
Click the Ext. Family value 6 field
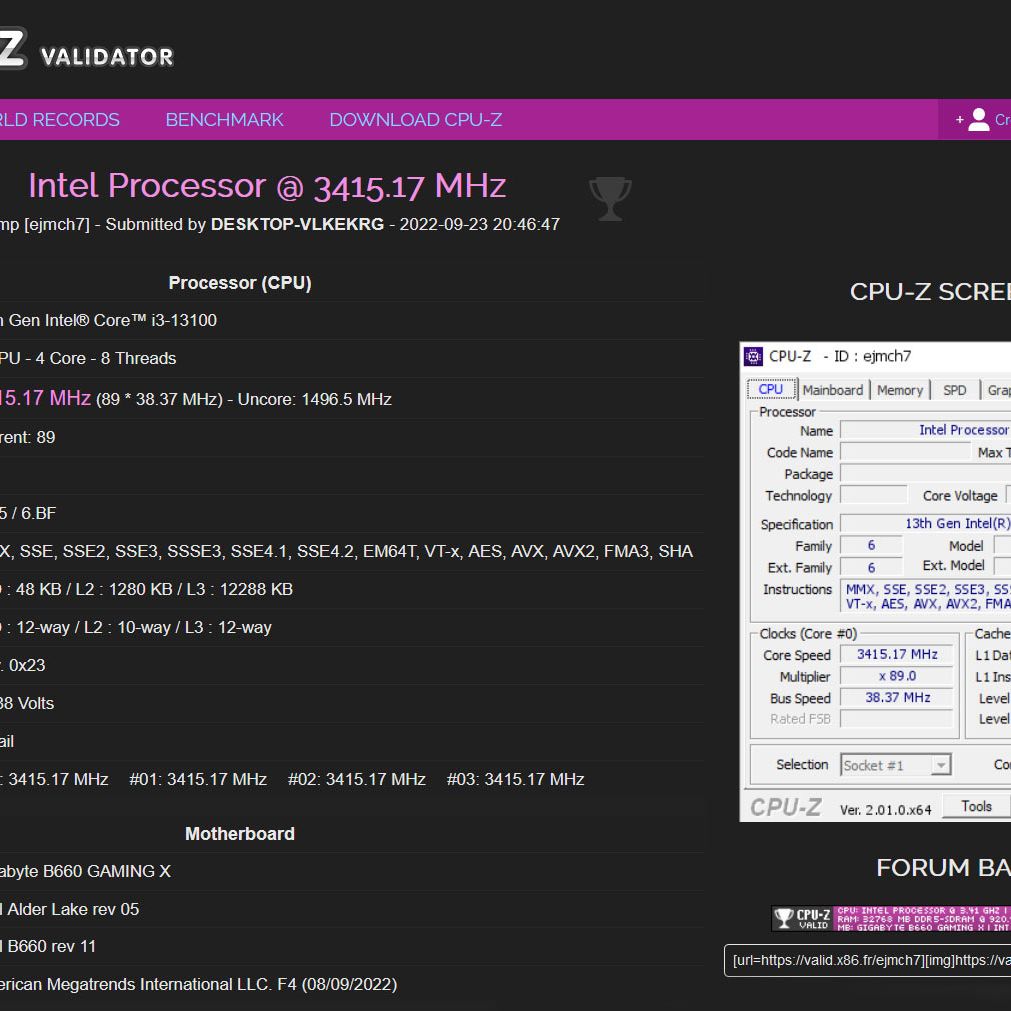[x=871, y=567]
